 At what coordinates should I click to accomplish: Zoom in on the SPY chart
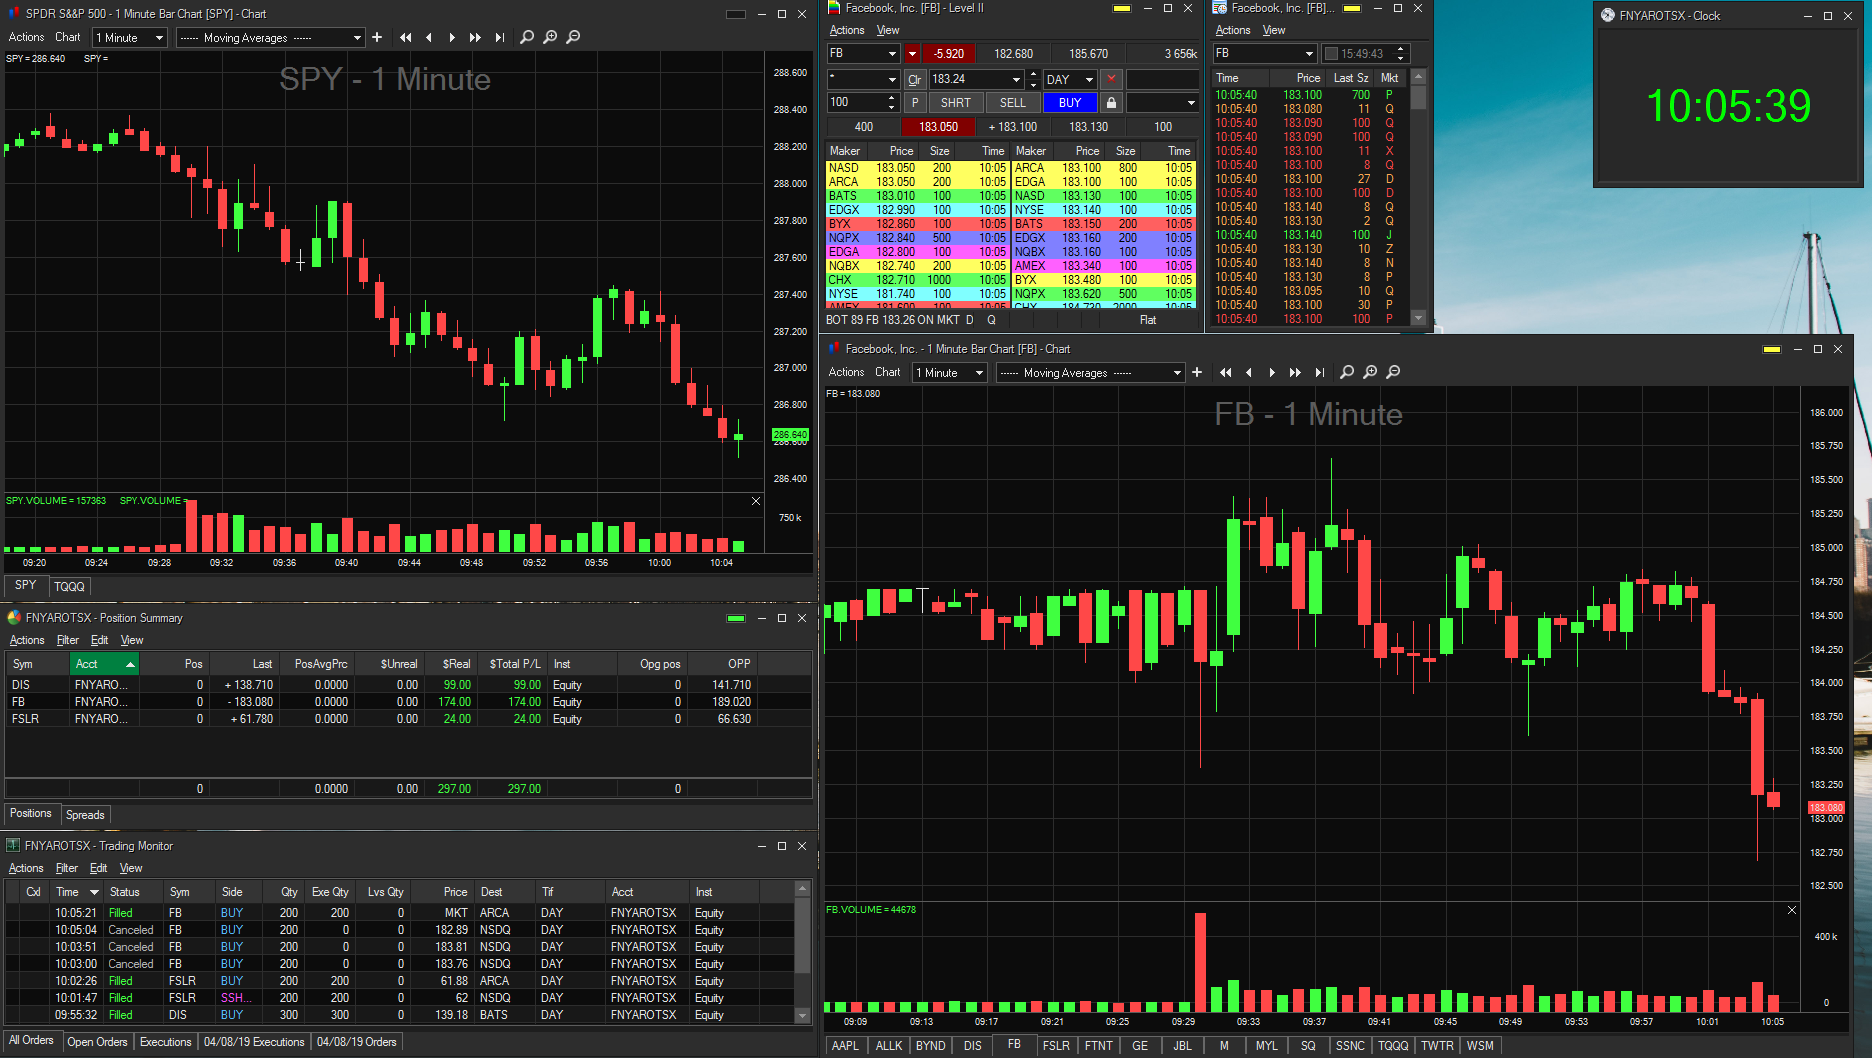click(550, 37)
